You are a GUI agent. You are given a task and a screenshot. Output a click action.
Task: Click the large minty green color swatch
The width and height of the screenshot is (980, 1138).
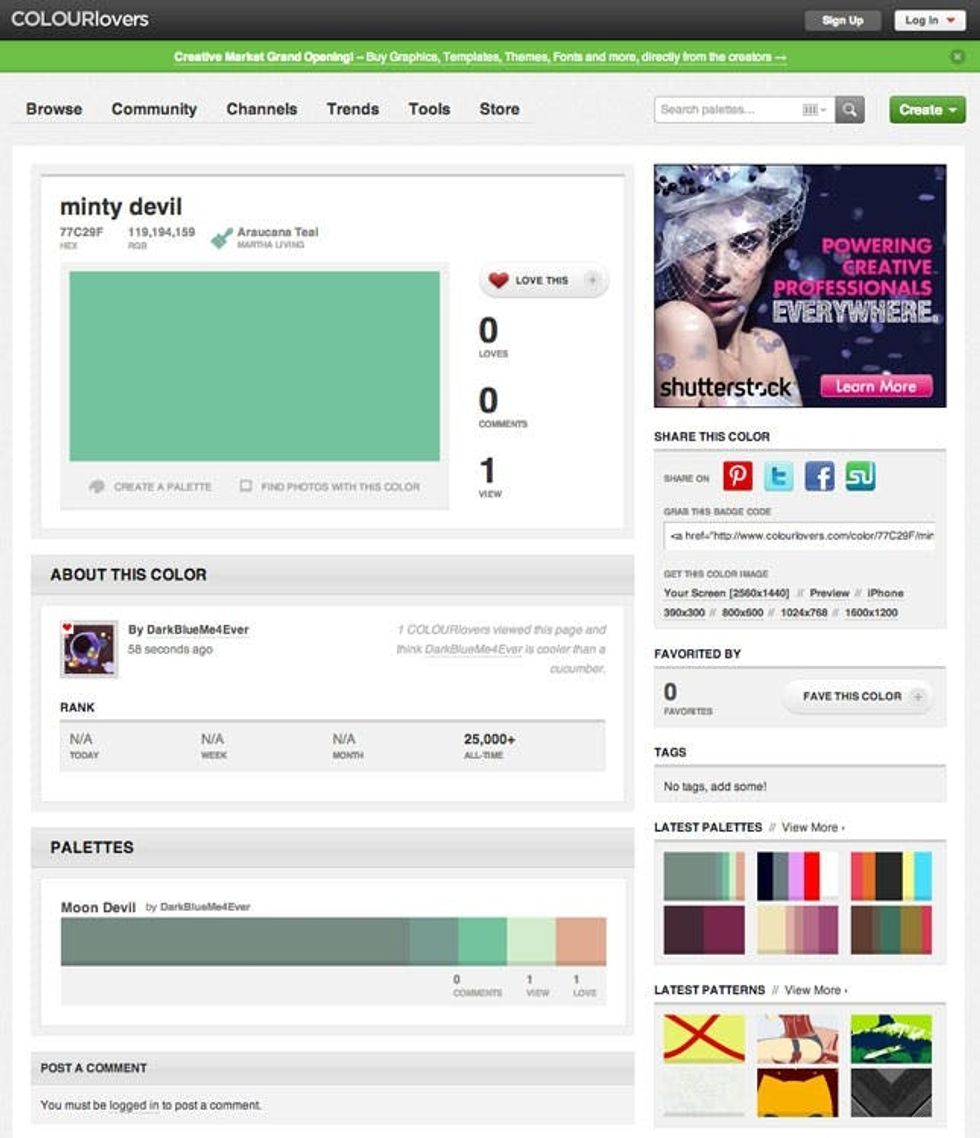tap(254, 366)
